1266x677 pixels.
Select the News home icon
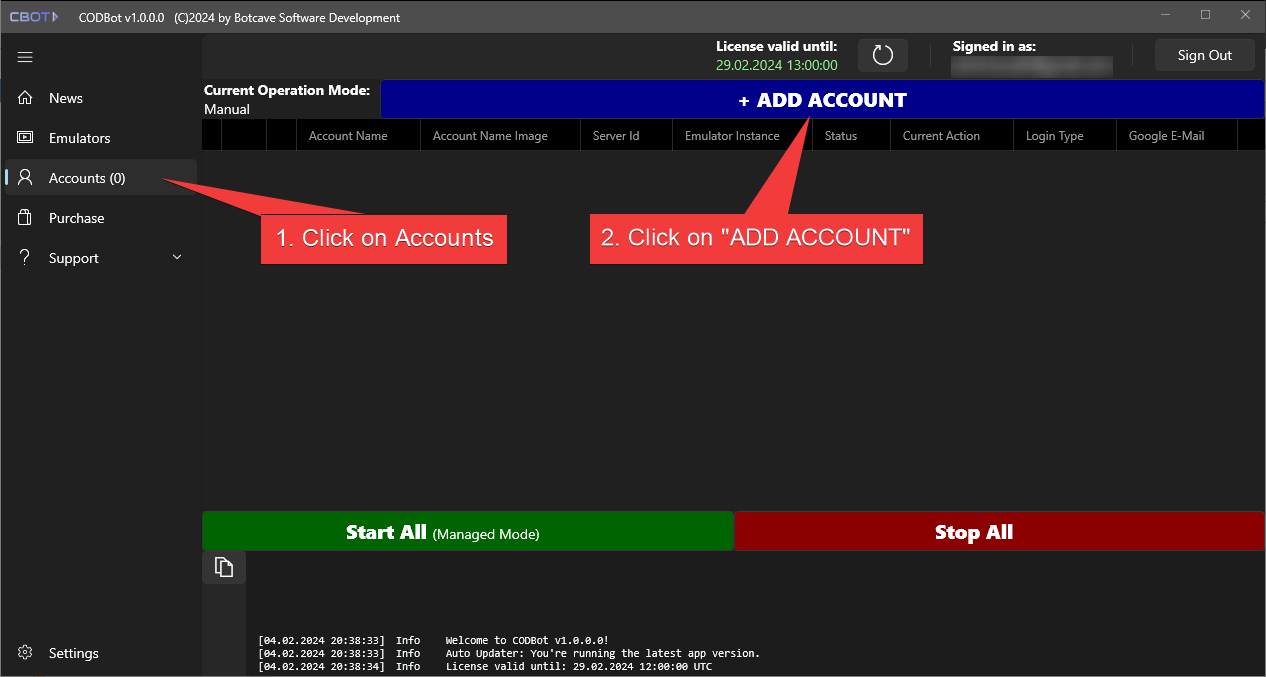point(24,98)
